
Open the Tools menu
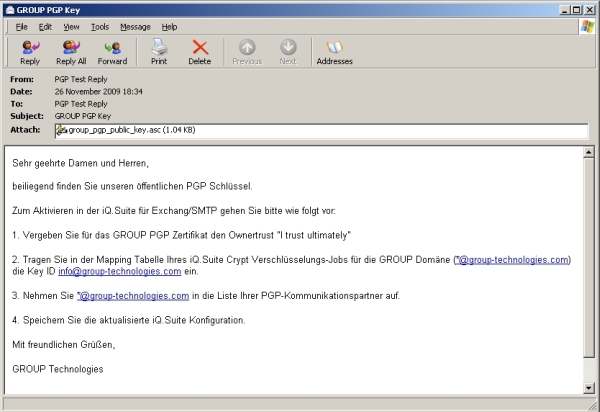click(100, 26)
